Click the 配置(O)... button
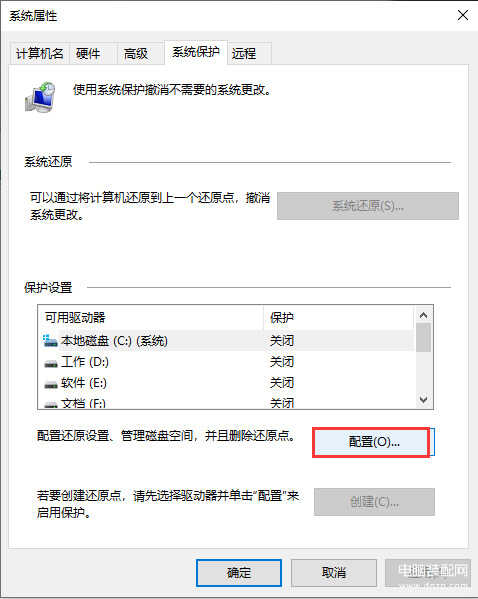The image size is (478, 599). tap(374, 442)
